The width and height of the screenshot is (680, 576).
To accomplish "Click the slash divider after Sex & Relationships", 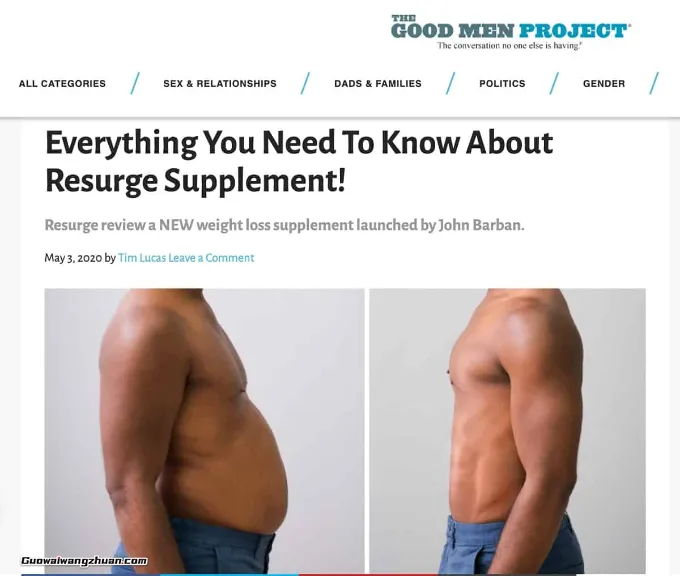I will (x=305, y=83).
